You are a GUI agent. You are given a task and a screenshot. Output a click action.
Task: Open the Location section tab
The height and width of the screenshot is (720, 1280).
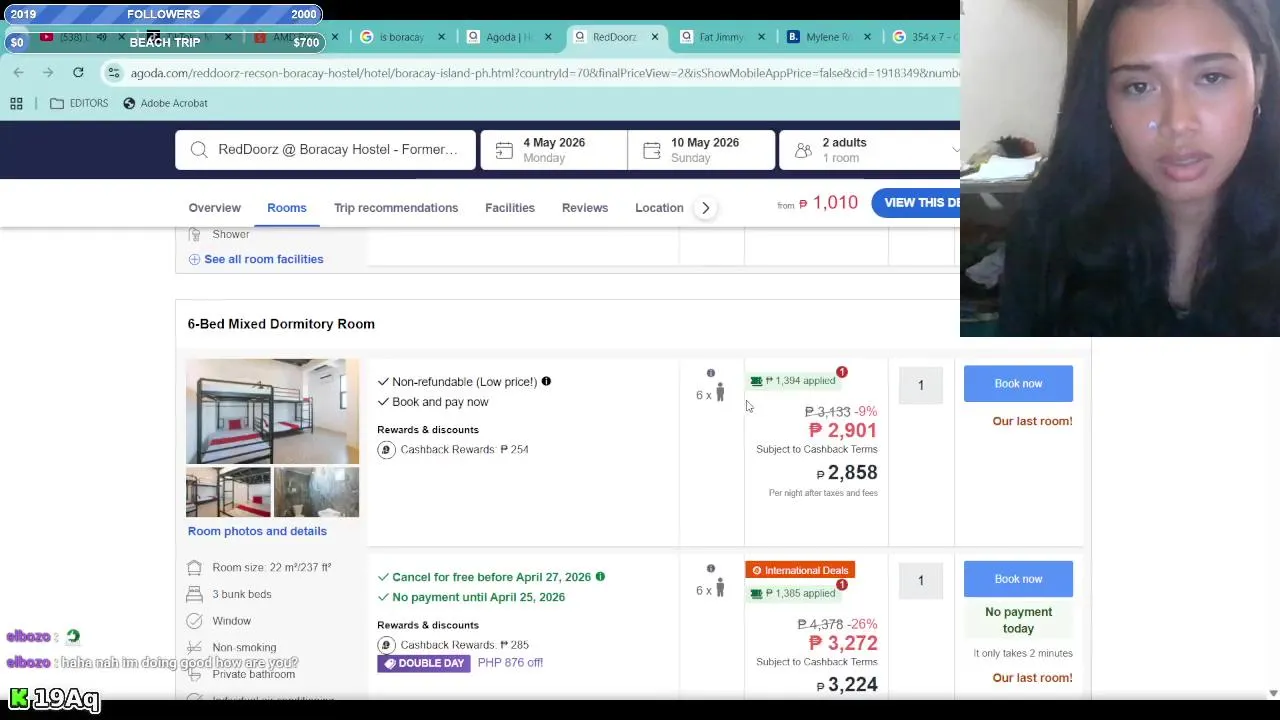point(659,208)
